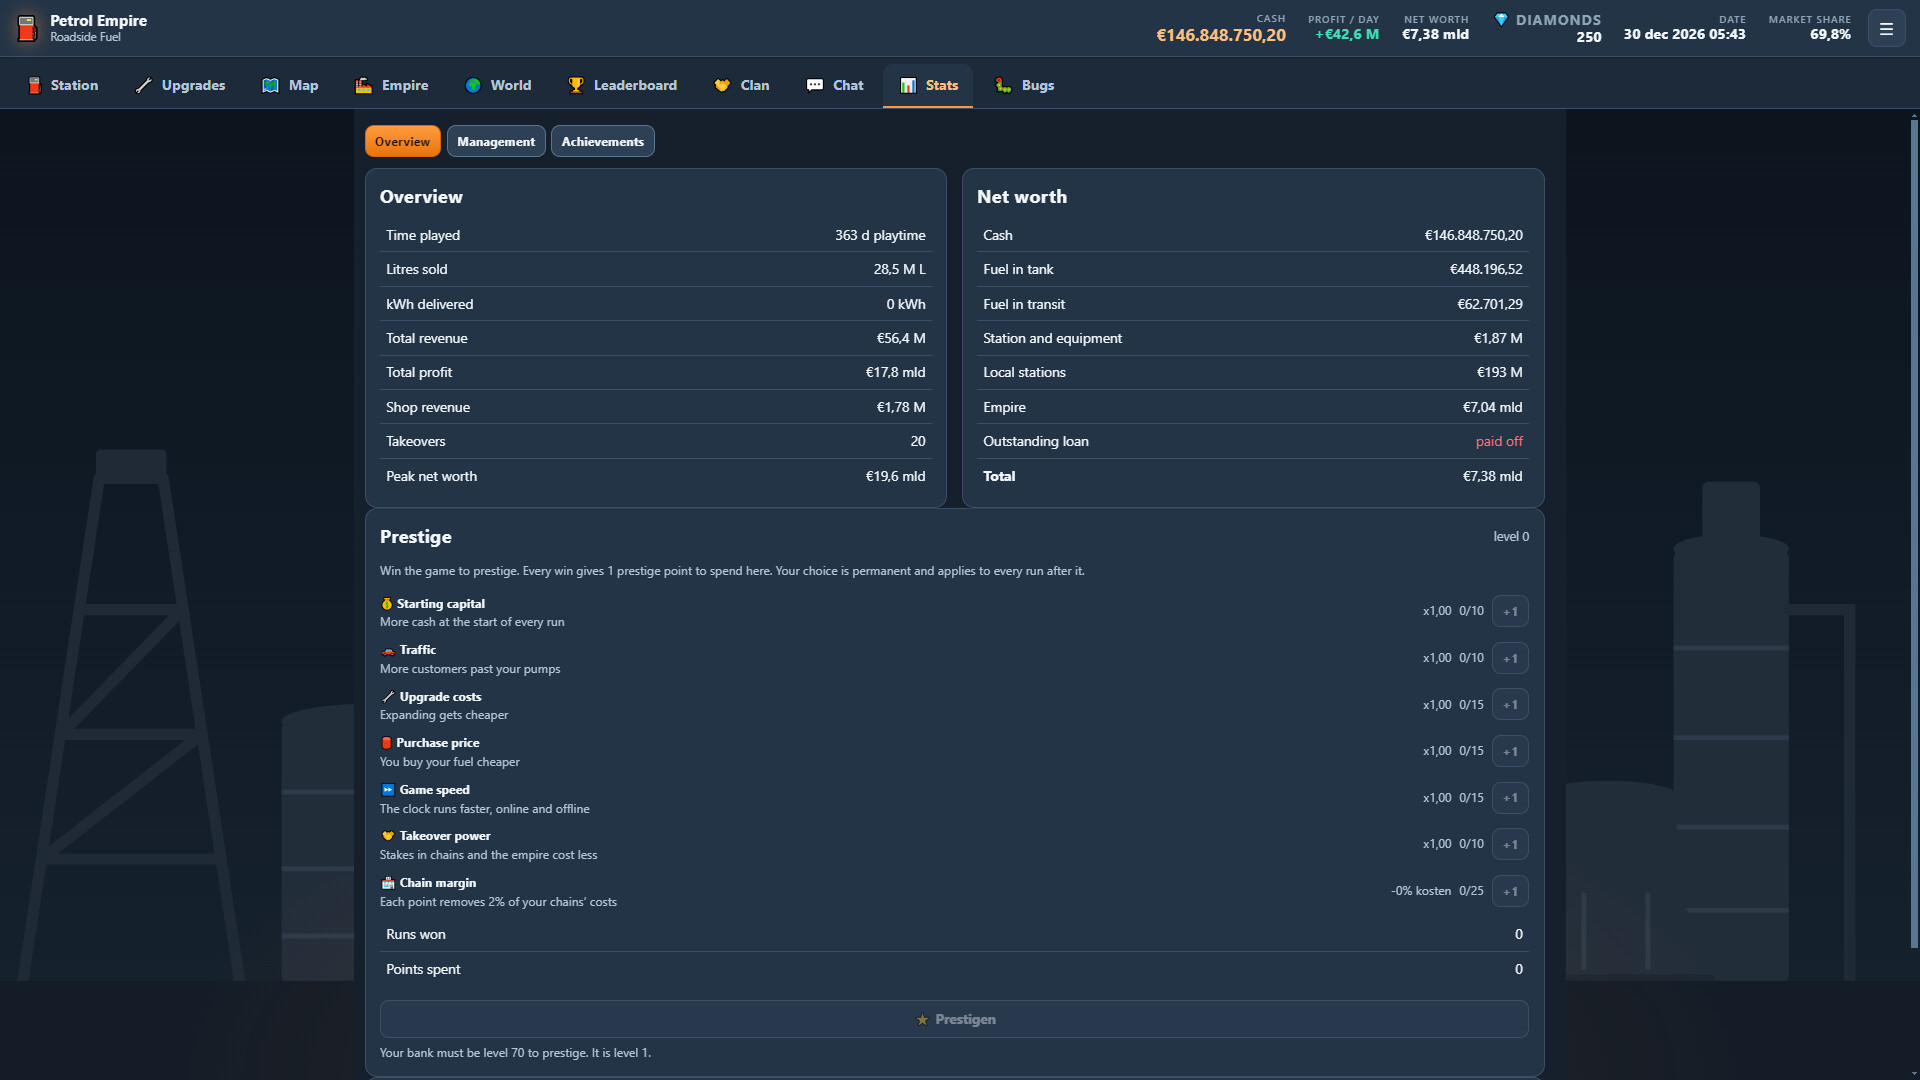Click the Station tab pump icon

[x=34, y=85]
